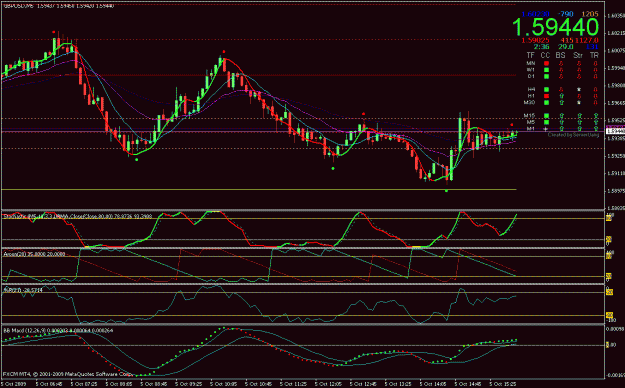Click the green BS up arrow in the M30 row

pos(562,102)
